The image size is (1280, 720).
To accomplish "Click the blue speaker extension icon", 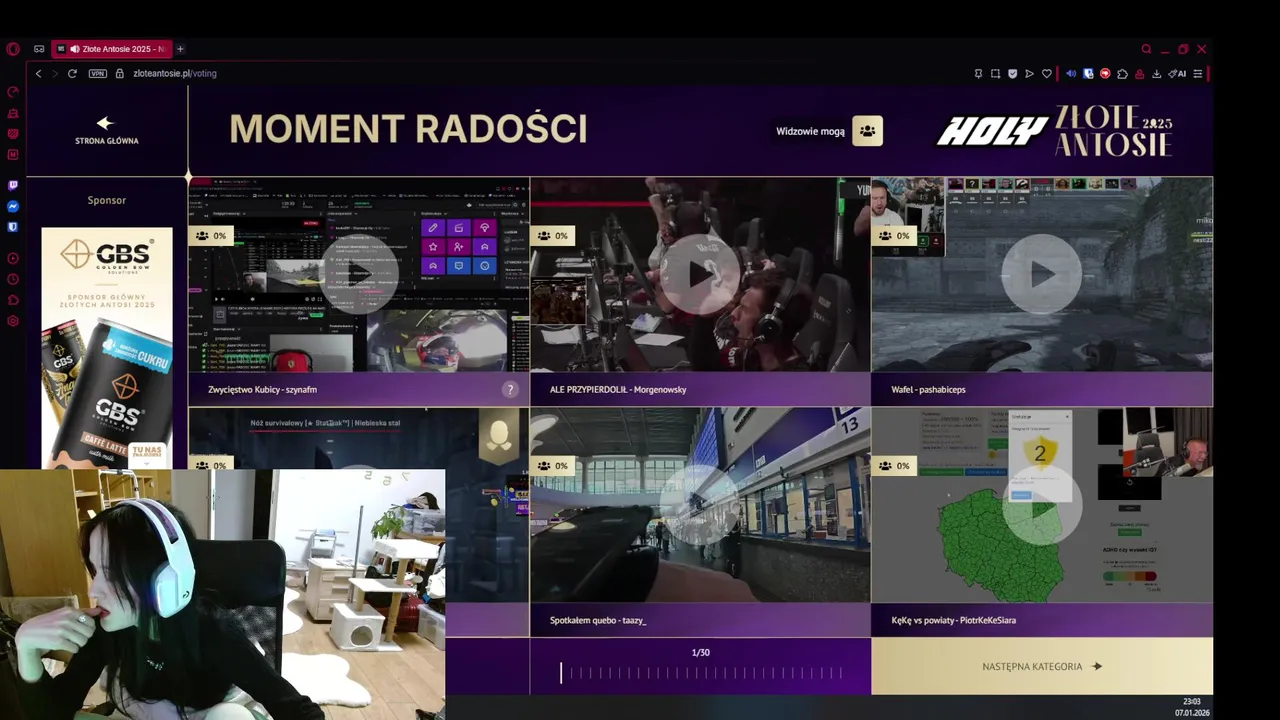I will click(x=1071, y=74).
